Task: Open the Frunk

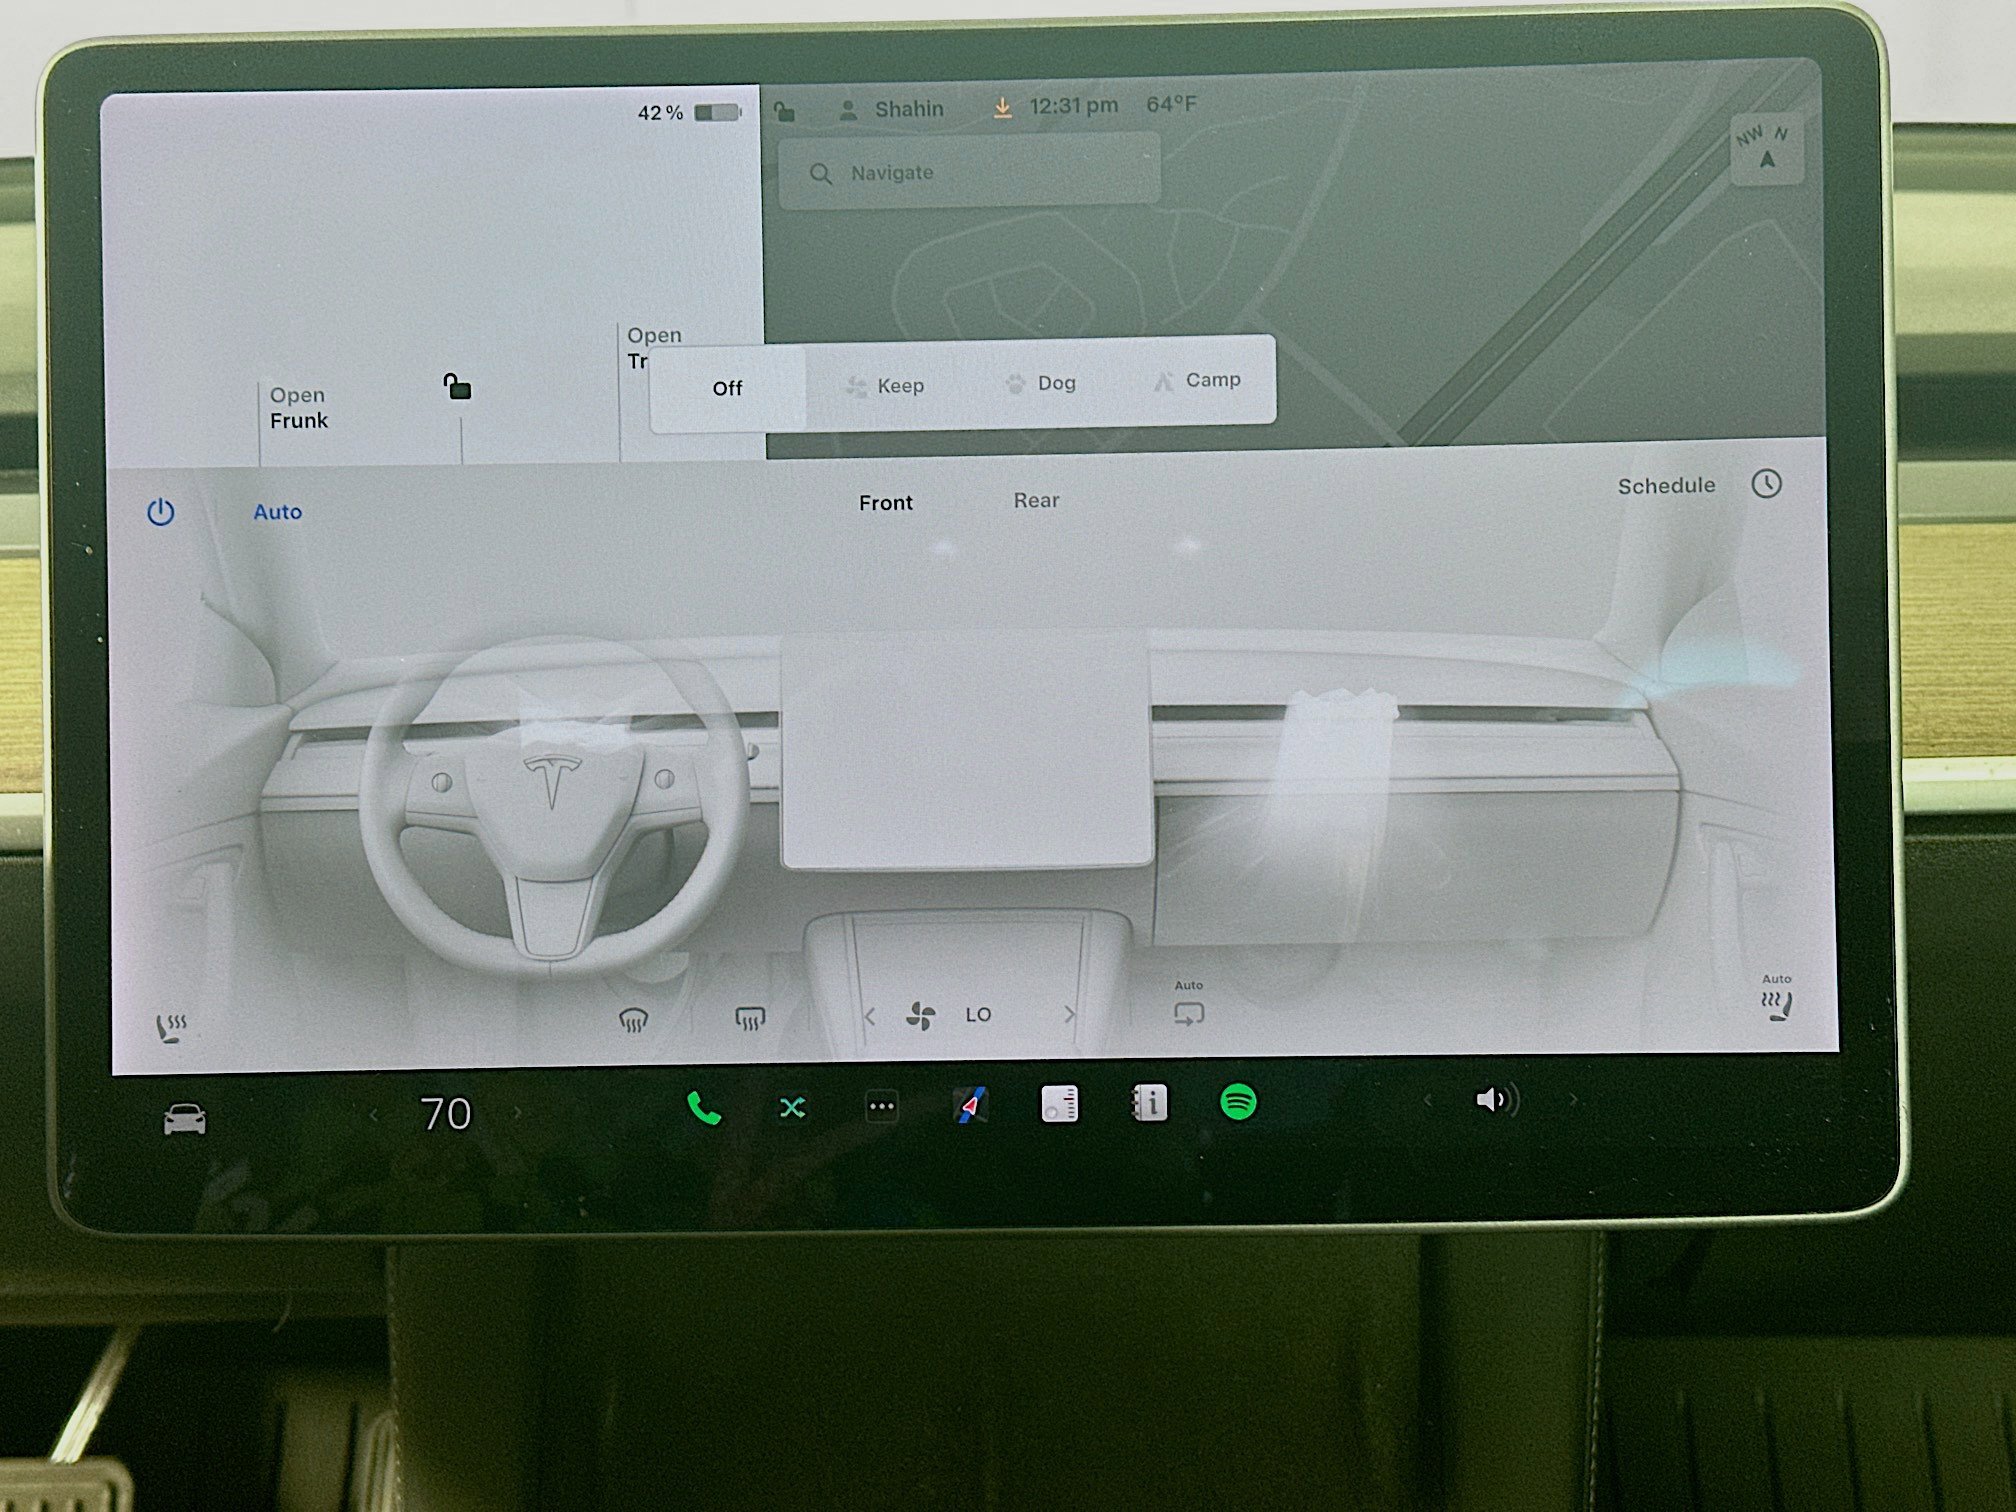Action: tap(299, 408)
